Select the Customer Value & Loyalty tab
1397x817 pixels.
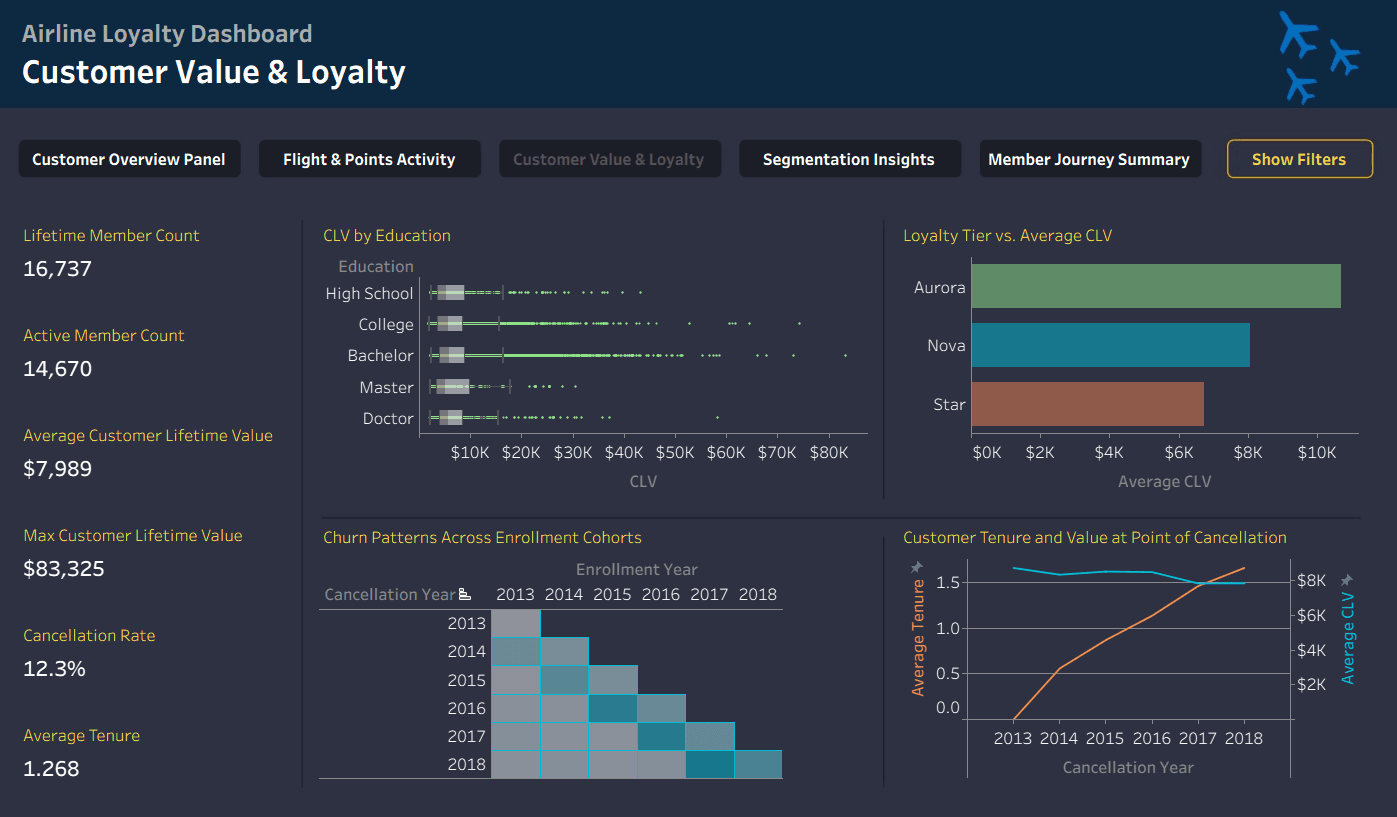(x=609, y=159)
